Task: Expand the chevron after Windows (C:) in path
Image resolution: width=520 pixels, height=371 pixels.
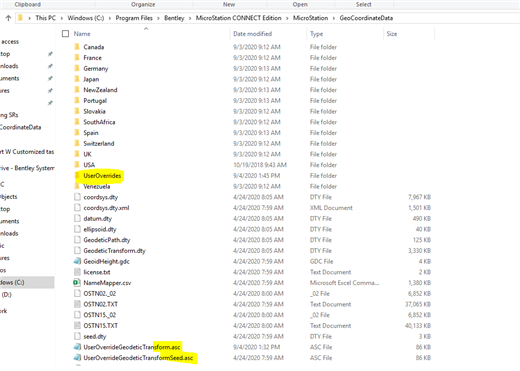Action: 110,18
